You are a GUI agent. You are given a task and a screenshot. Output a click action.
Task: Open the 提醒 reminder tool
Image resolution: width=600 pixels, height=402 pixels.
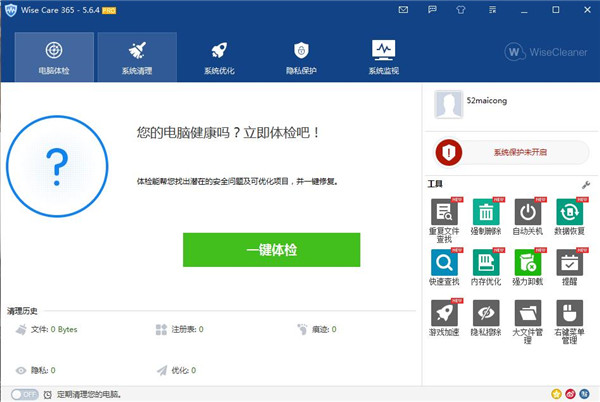[x=569, y=267]
